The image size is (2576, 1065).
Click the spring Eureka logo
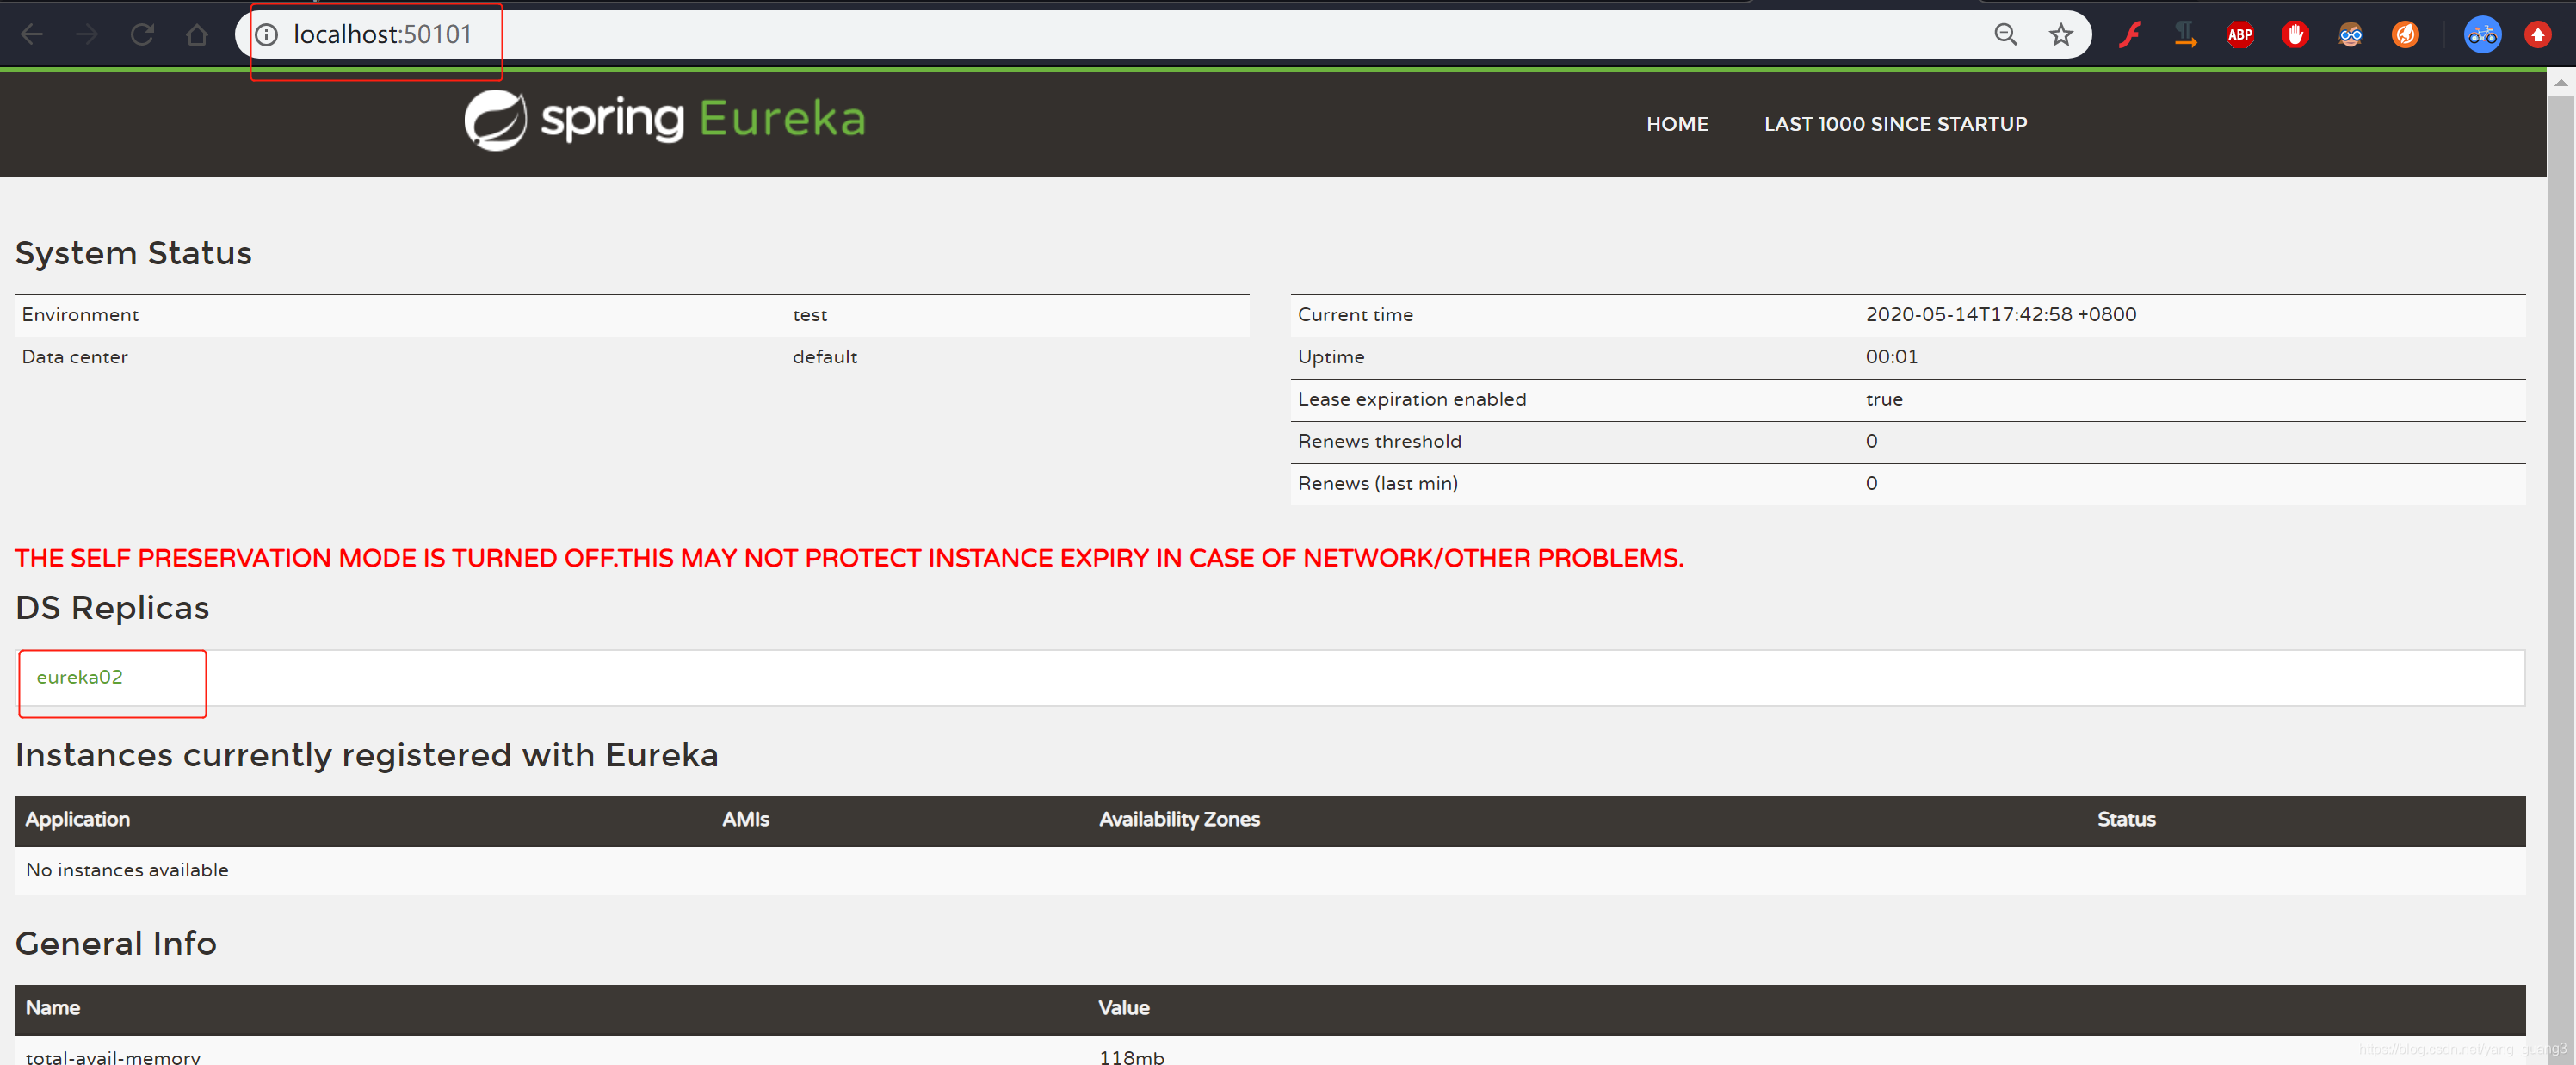[x=665, y=120]
